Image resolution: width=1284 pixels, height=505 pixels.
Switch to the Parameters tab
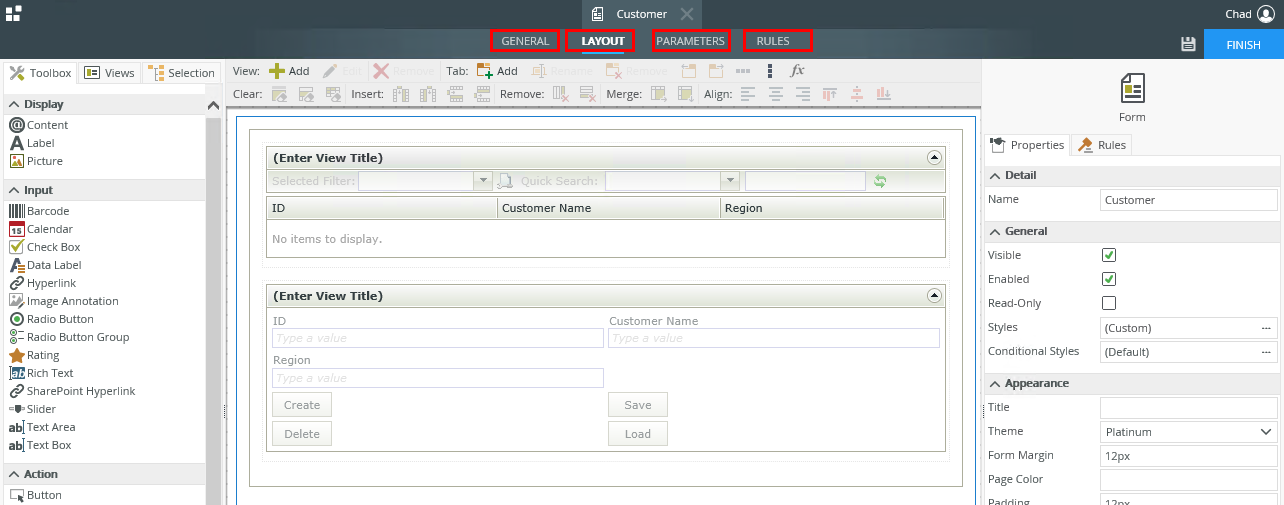pos(690,41)
